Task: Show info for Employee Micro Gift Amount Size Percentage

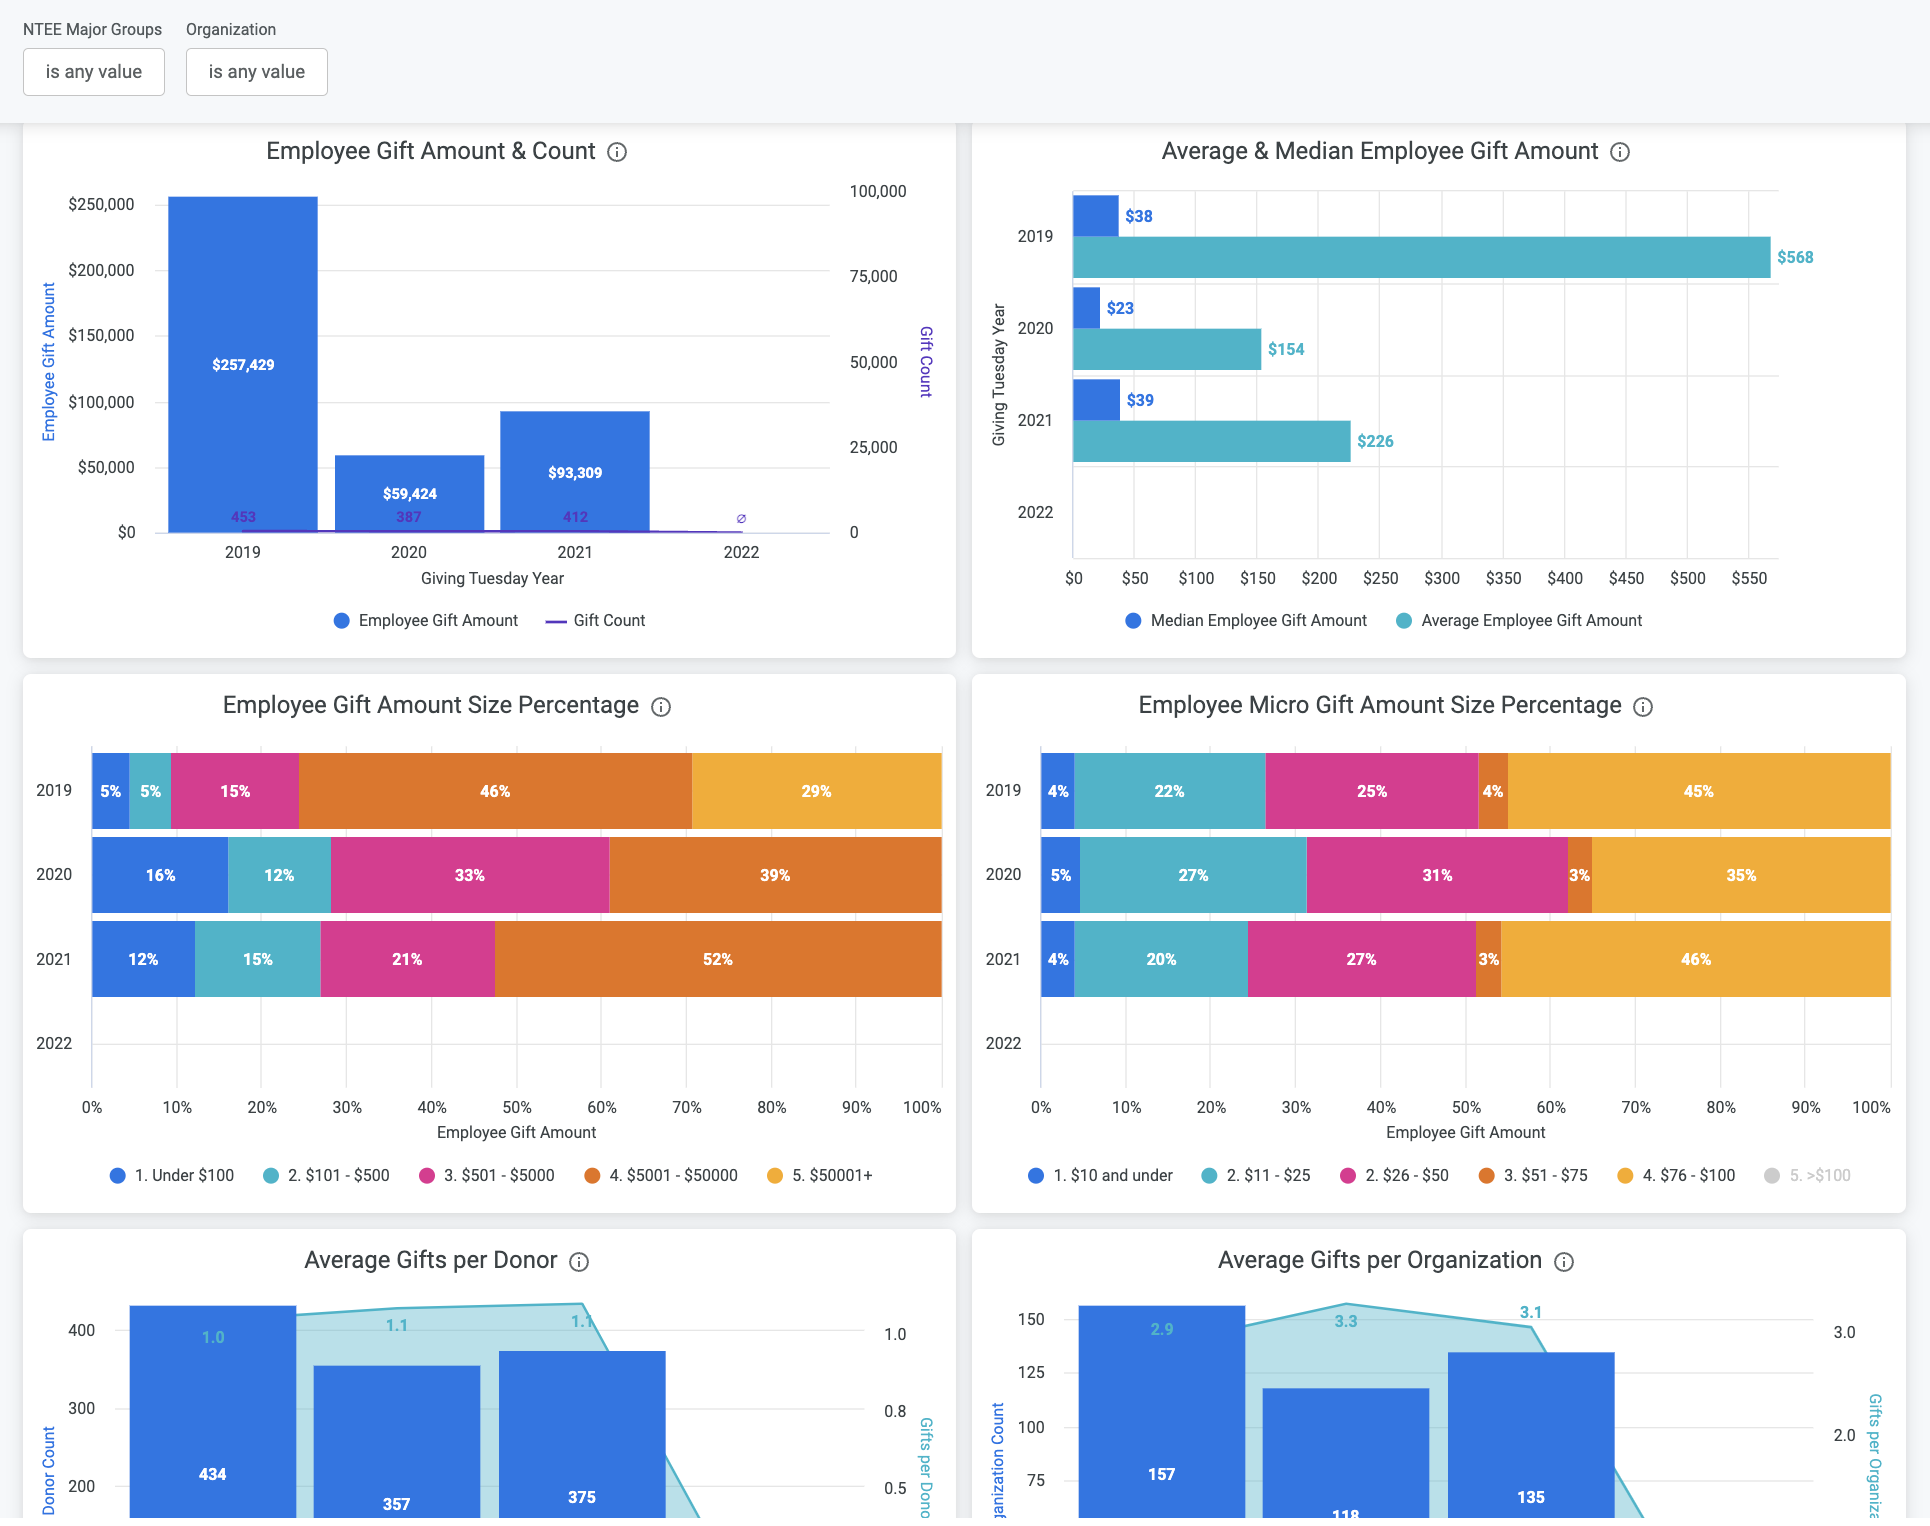Action: (x=1643, y=707)
